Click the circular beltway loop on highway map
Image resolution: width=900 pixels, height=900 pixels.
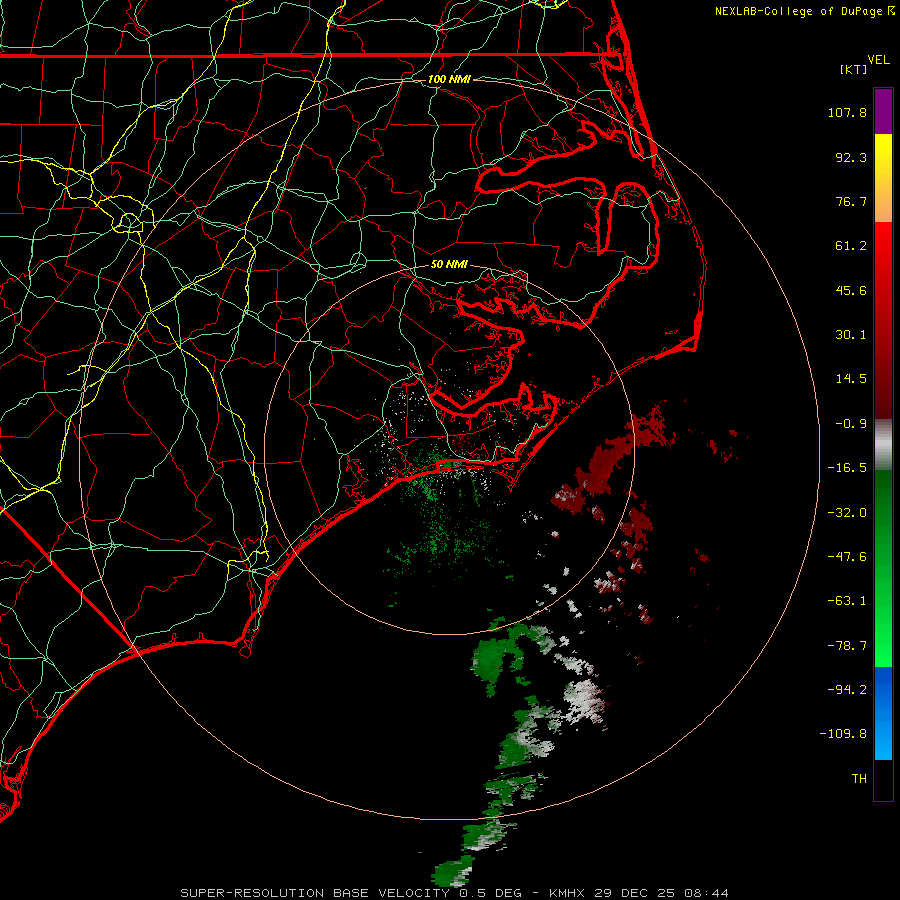(x=129, y=222)
